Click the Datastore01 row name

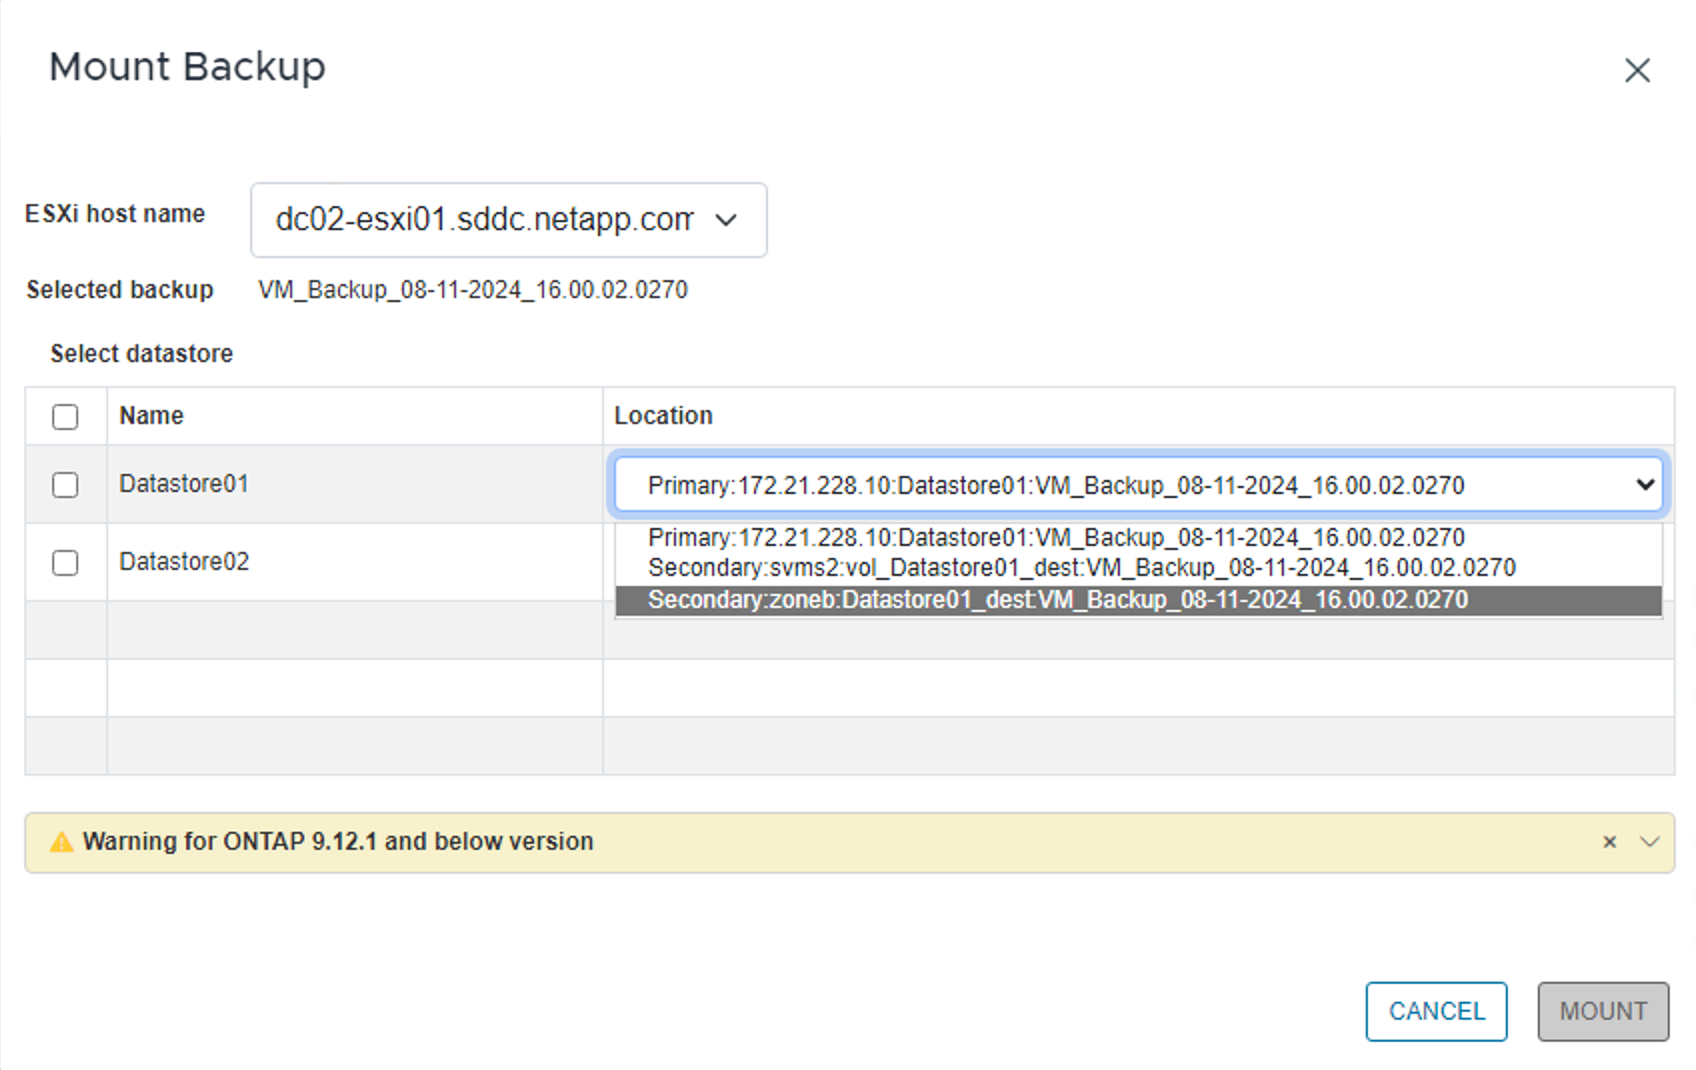[x=184, y=484]
